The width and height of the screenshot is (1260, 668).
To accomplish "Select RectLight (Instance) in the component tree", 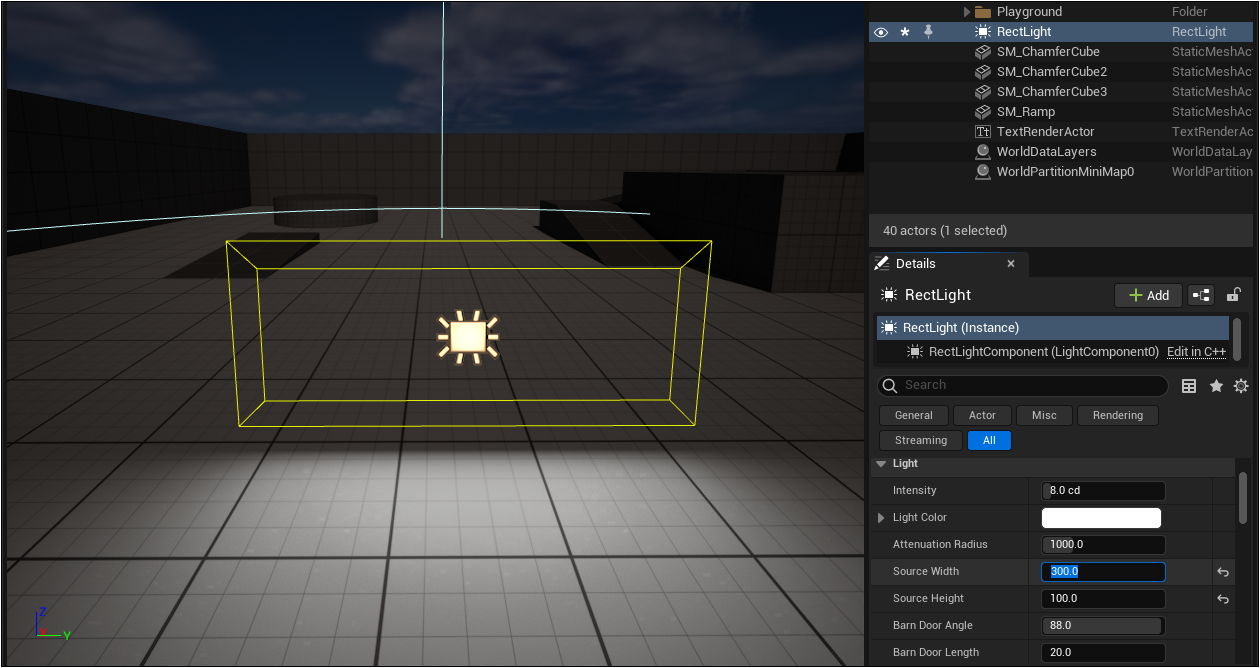I will 1053,328.
